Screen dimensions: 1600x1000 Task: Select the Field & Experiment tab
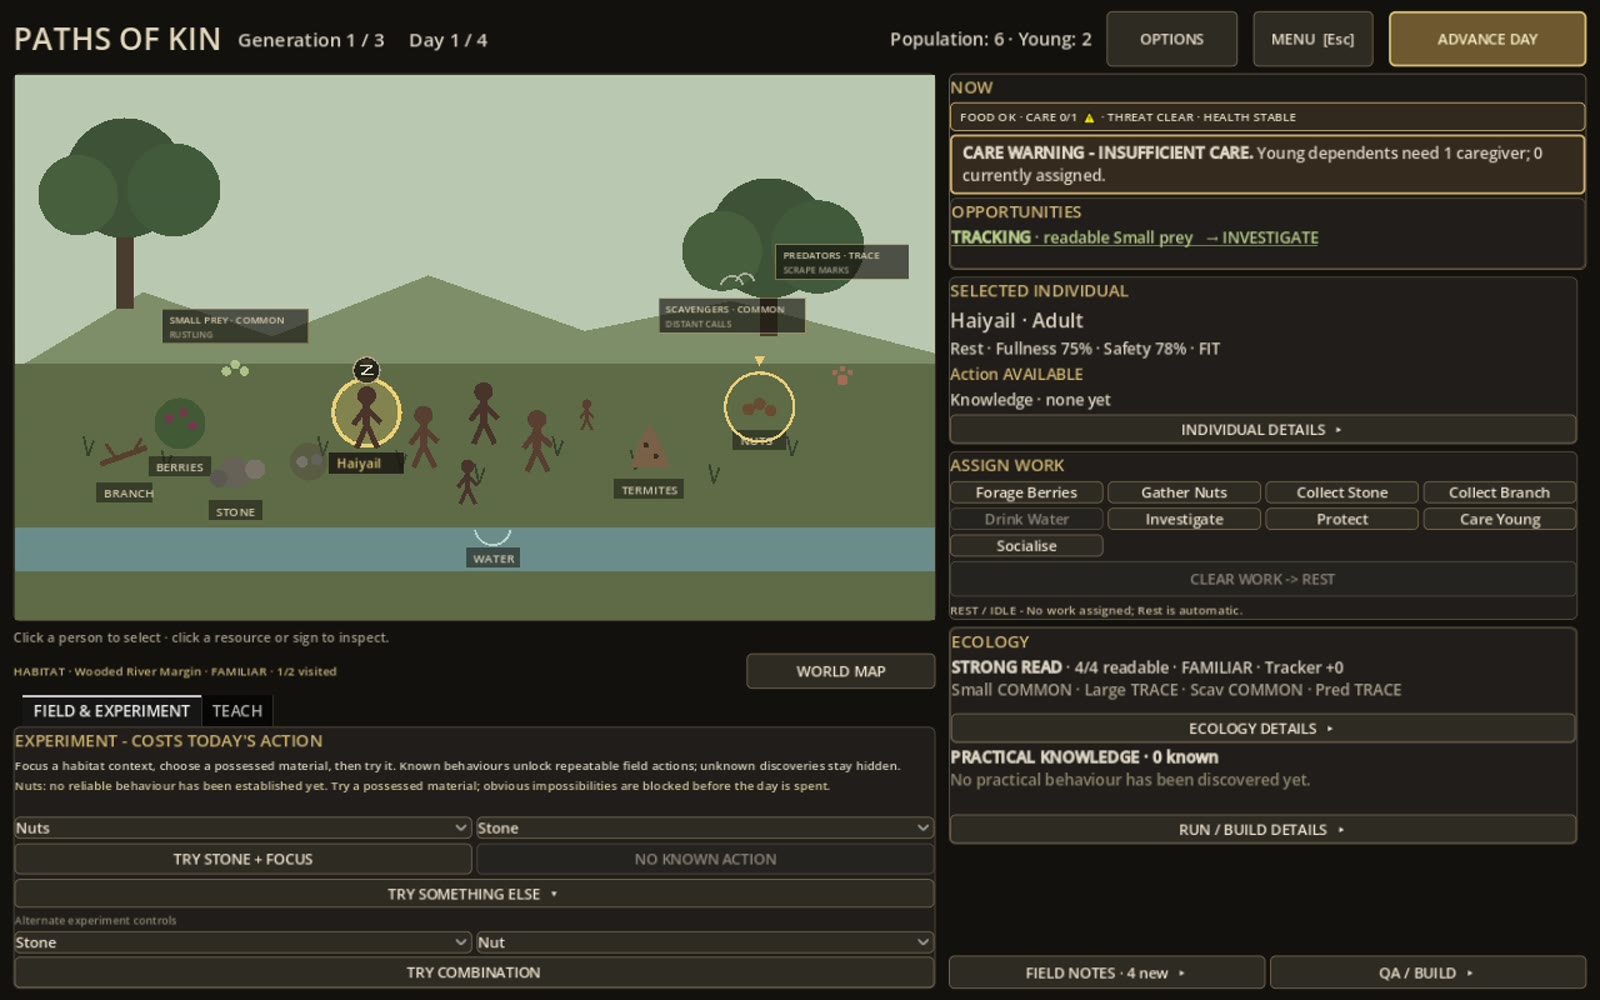pos(111,711)
